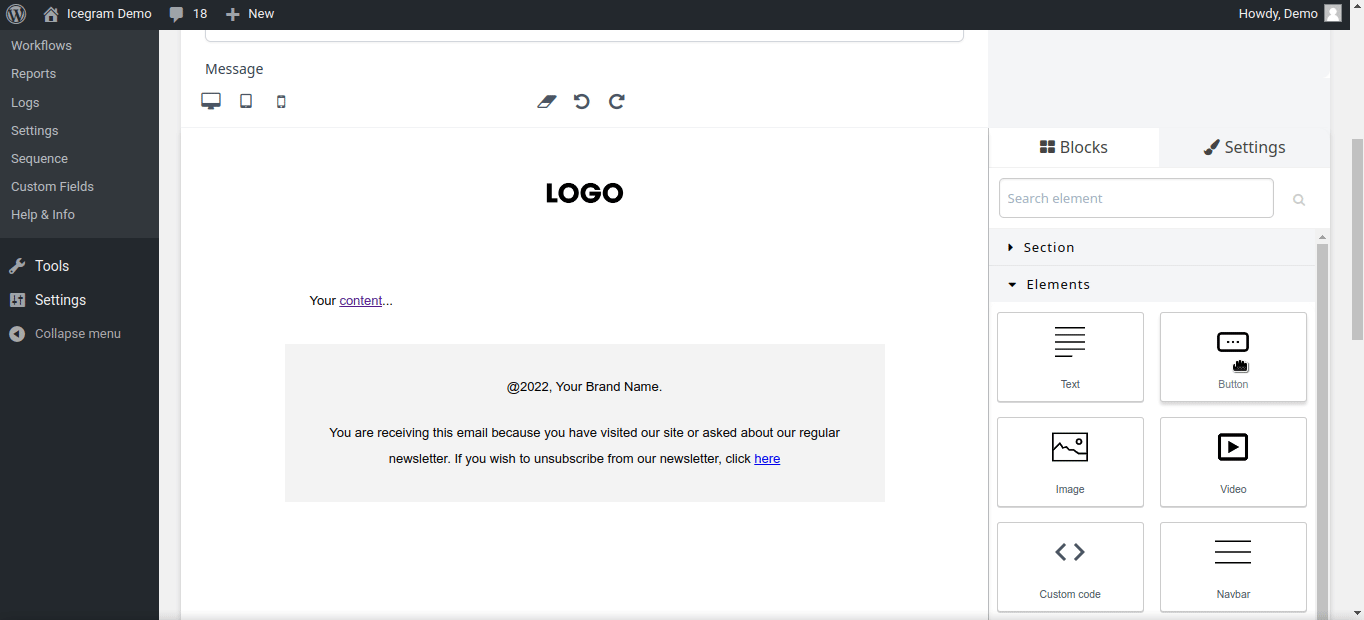
Task: Switch to desktop preview device icon
Action: coord(211,101)
